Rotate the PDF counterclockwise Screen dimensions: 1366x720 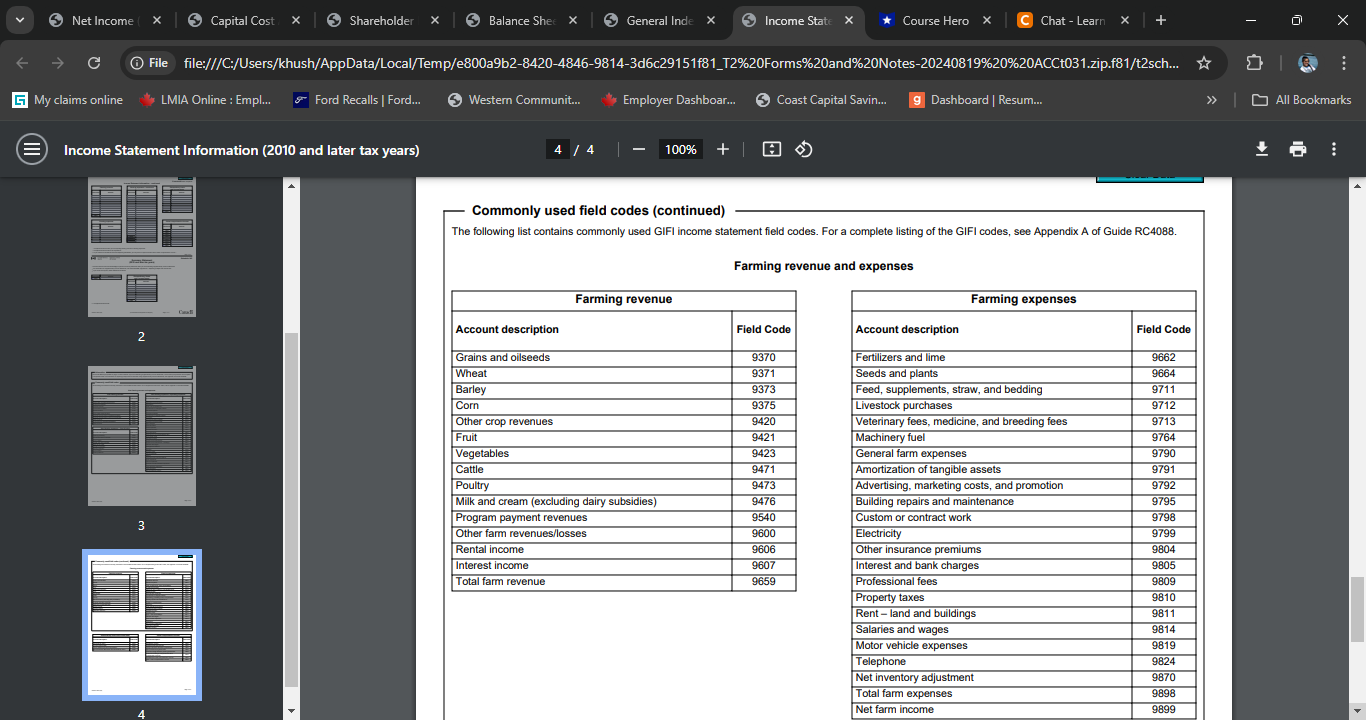point(806,149)
